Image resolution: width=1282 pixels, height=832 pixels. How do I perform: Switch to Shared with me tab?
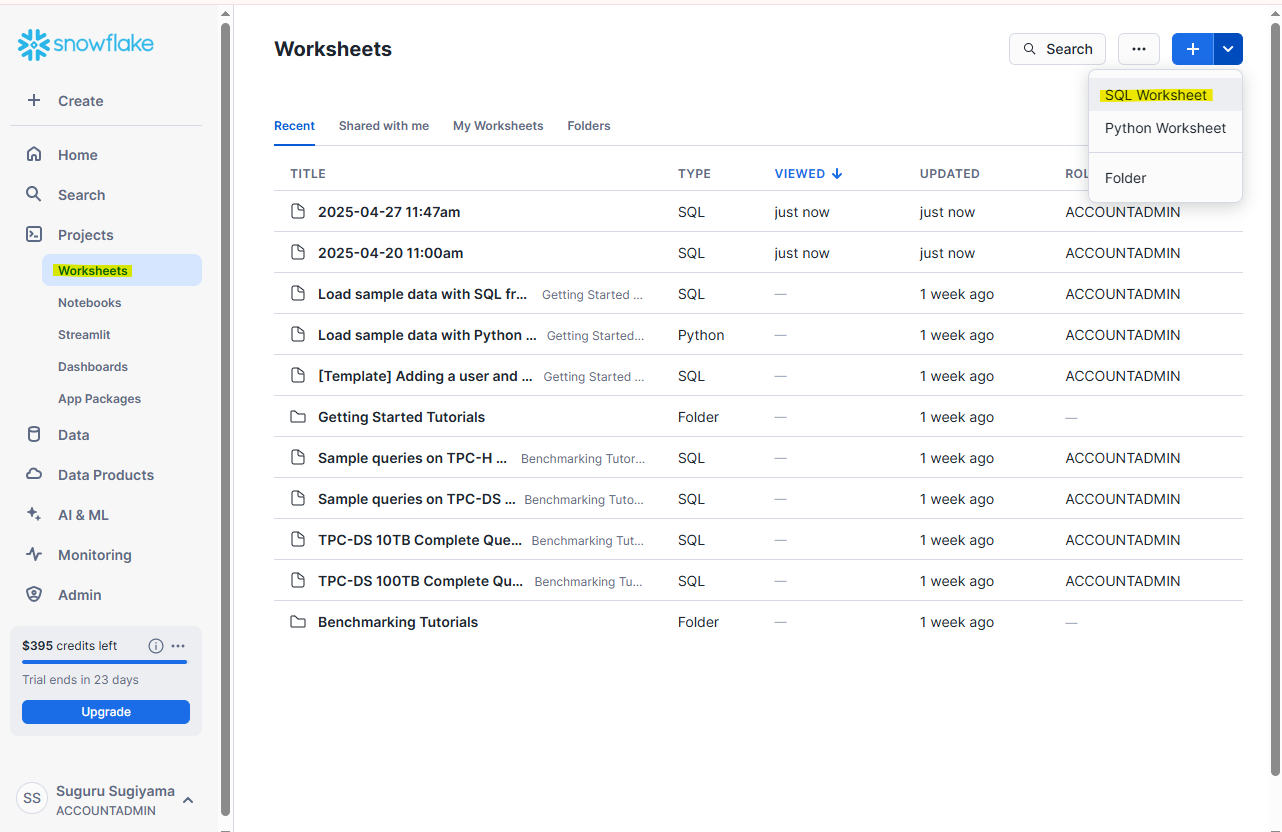(x=384, y=126)
